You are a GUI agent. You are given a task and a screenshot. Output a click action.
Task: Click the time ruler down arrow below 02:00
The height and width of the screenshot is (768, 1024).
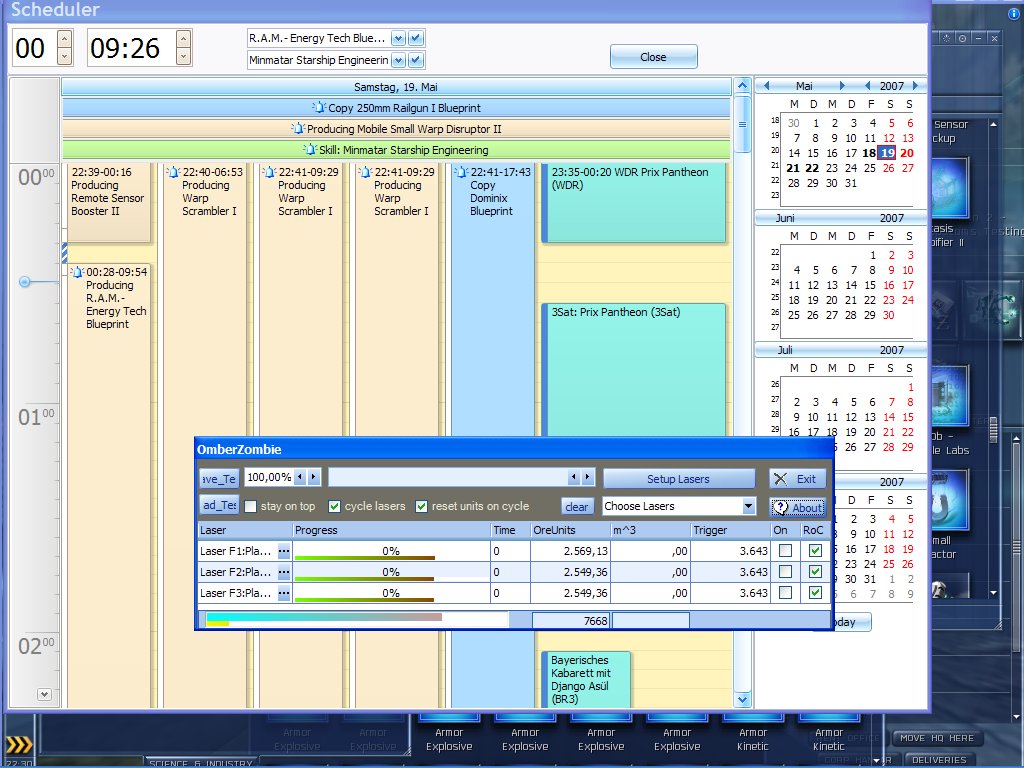[x=44, y=694]
